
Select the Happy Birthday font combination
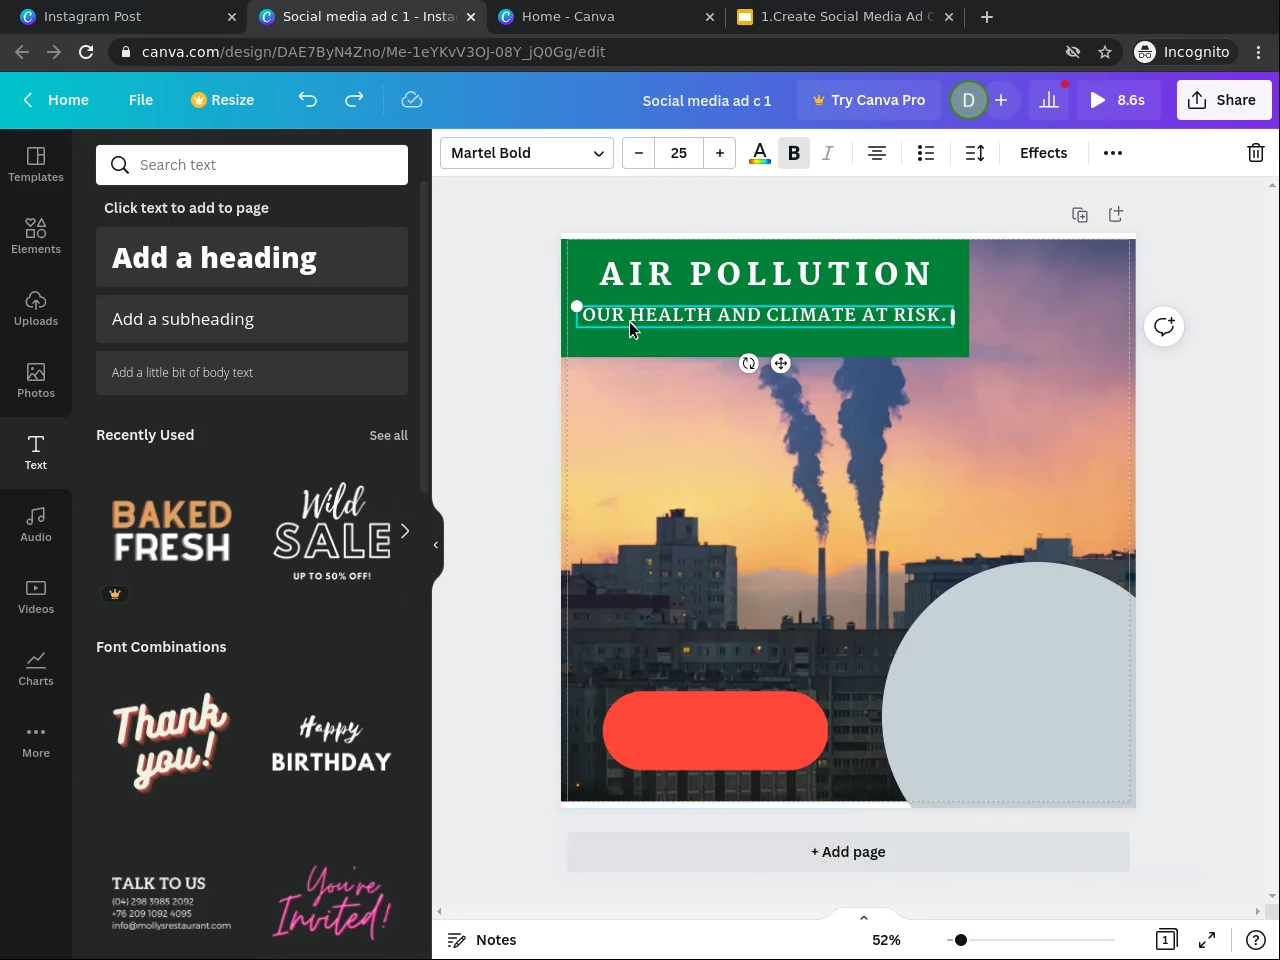(x=332, y=743)
